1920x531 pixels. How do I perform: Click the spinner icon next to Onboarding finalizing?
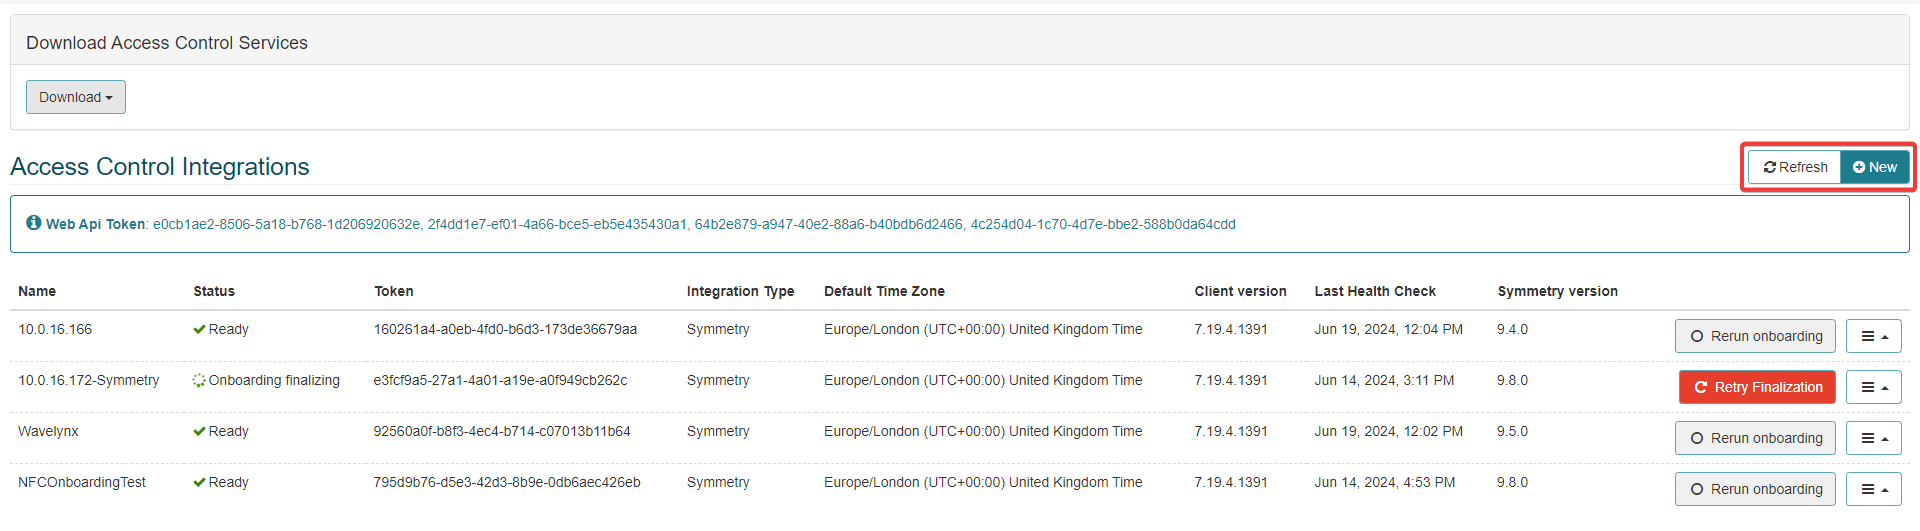199,381
